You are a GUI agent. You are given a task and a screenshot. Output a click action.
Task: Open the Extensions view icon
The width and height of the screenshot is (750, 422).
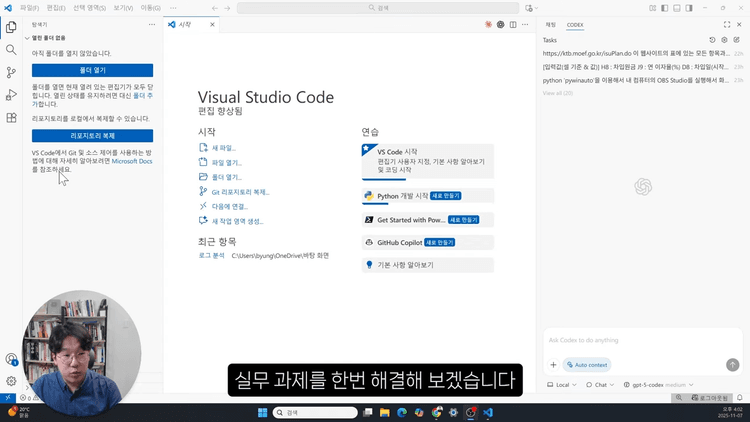click(x=11, y=118)
